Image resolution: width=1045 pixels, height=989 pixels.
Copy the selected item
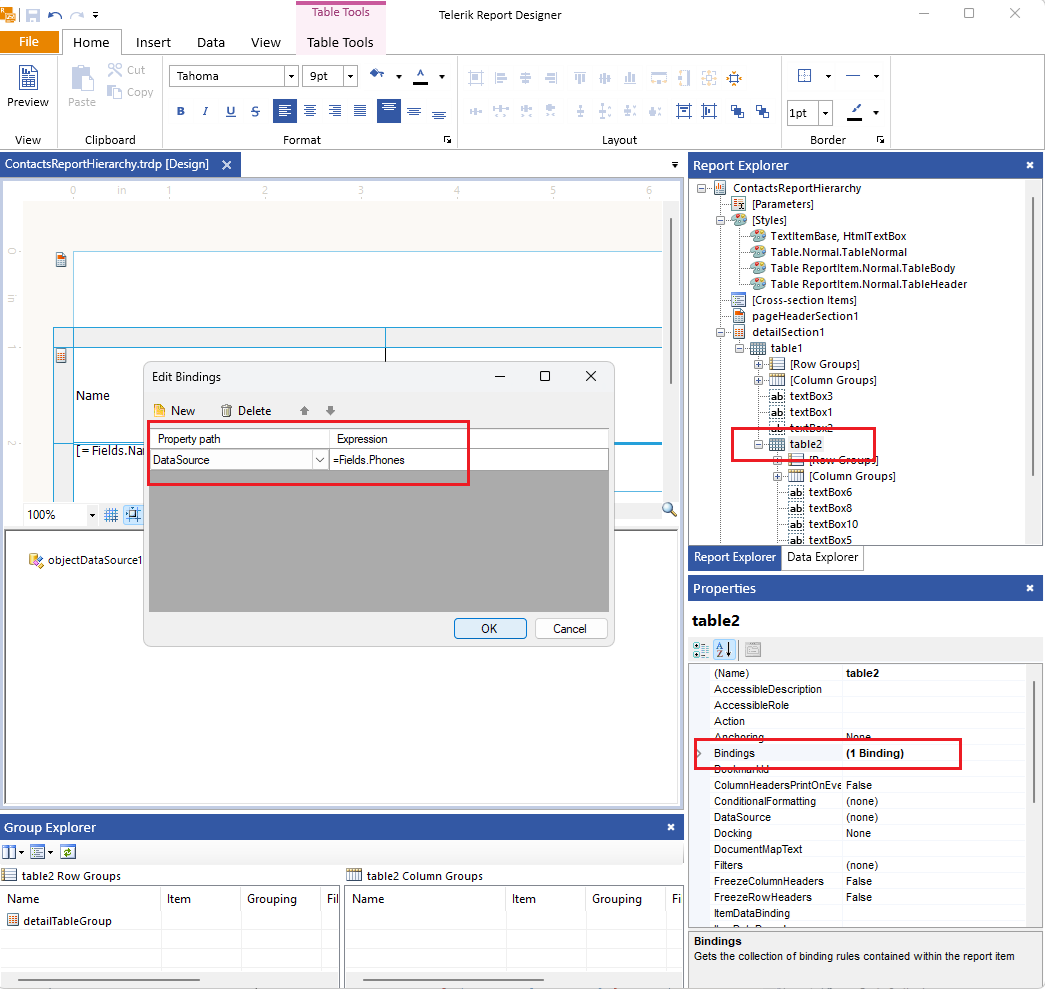click(x=130, y=92)
